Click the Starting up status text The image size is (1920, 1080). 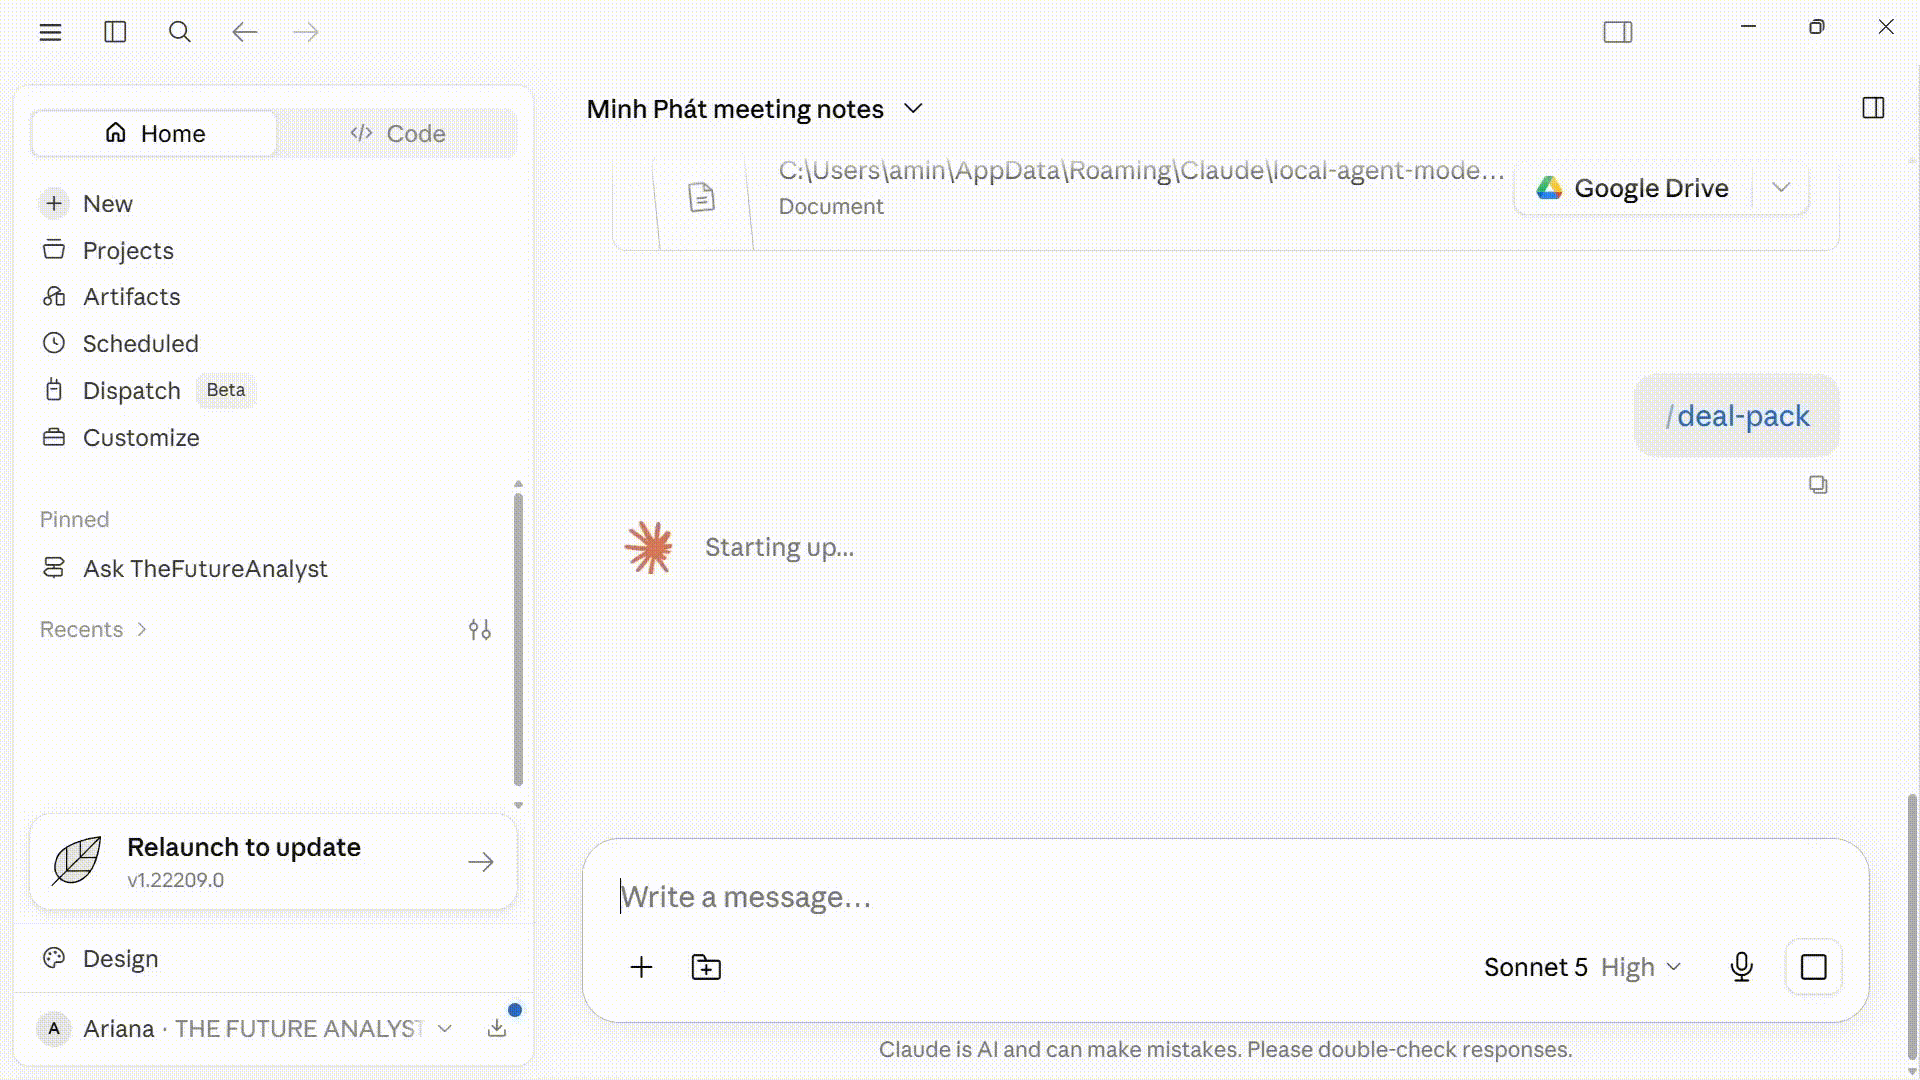point(779,548)
